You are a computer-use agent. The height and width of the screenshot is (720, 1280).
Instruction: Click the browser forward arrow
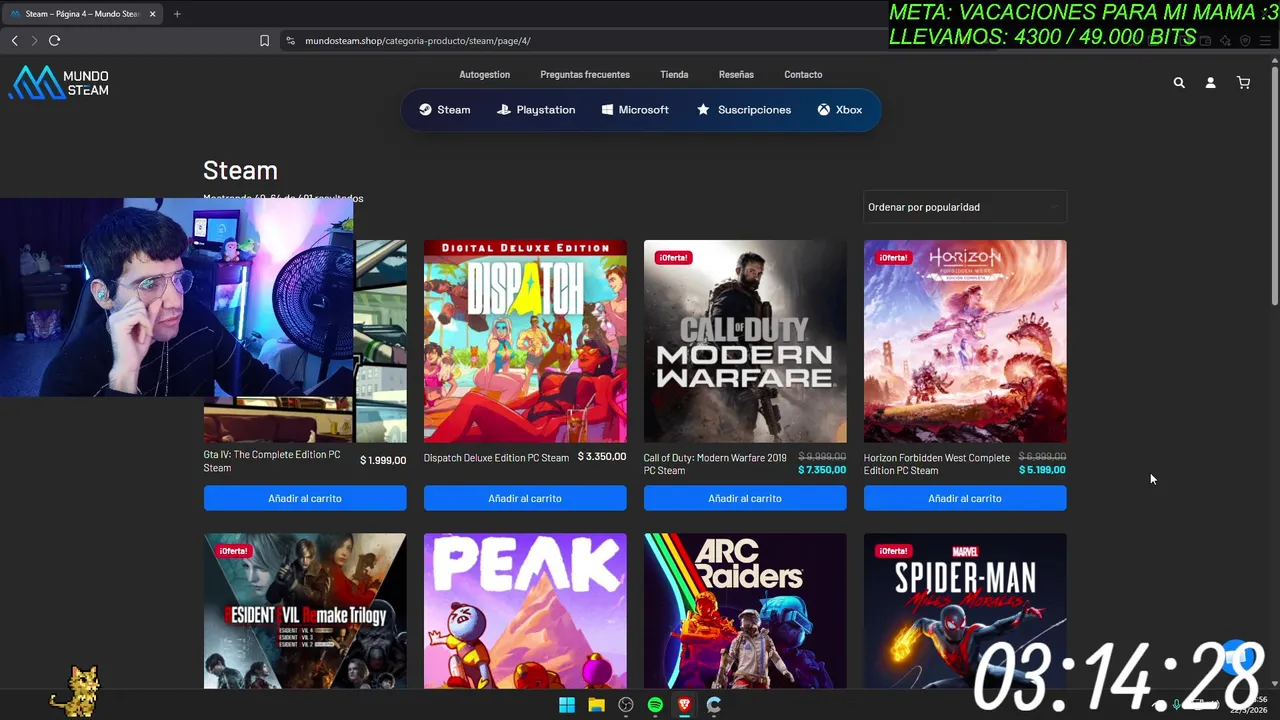click(34, 41)
